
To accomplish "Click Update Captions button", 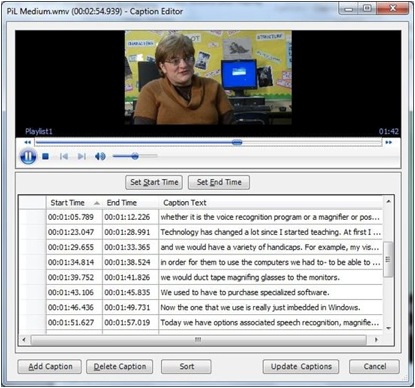I will pyautogui.click(x=301, y=367).
